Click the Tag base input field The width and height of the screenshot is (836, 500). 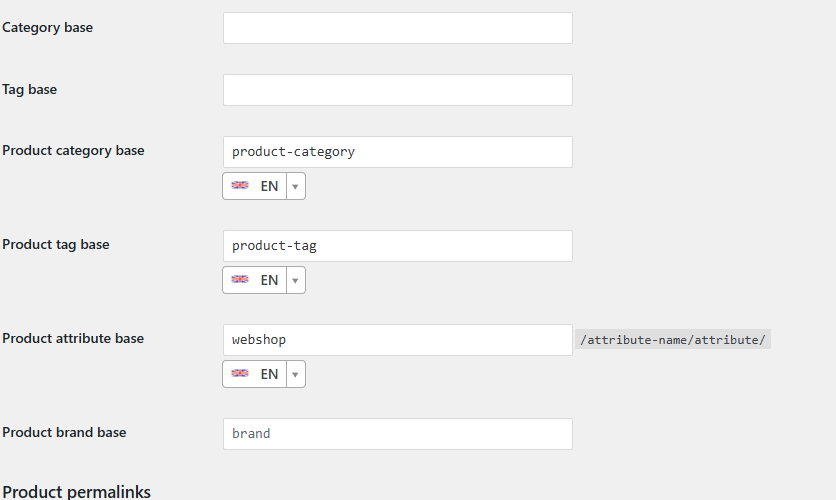point(398,90)
